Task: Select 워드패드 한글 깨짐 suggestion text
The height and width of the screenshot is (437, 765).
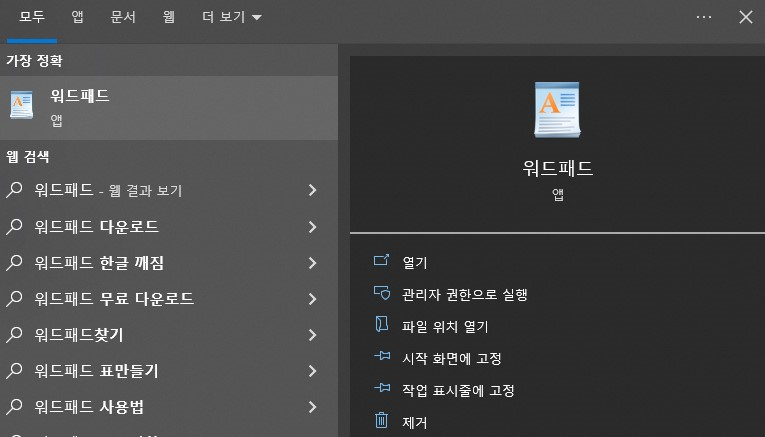Action: [x=99, y=262]
